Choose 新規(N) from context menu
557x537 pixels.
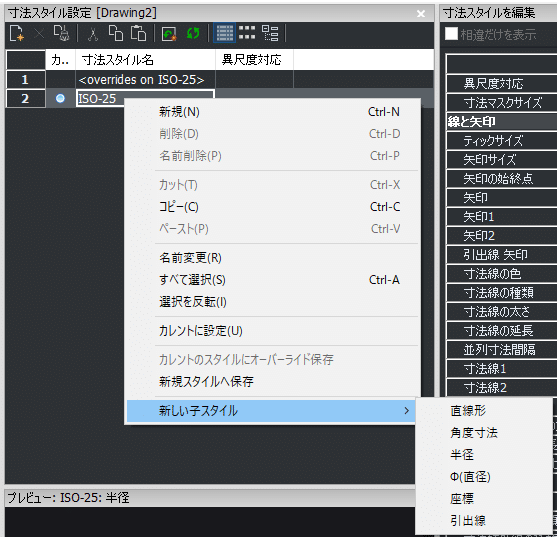(273, 112)
